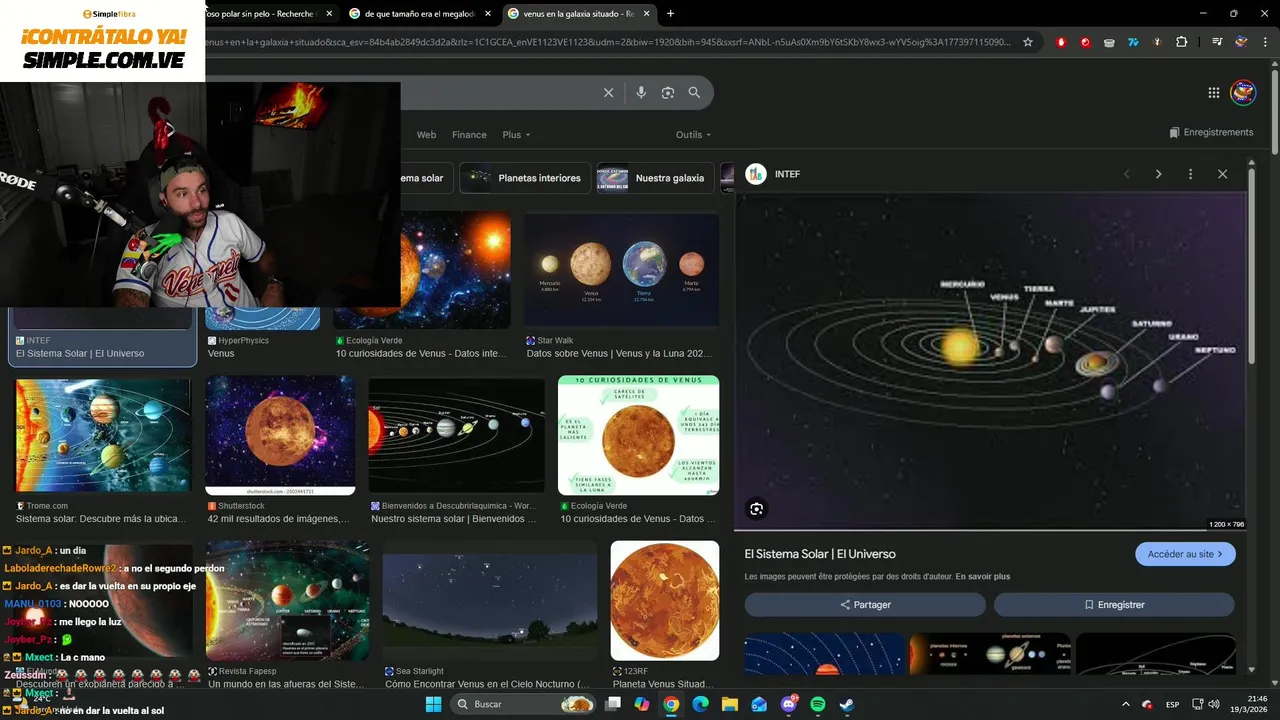Select the Nuestra galaxia filter chip
Screen dimensions: 1280x720
pyautogui.click(x=655, y=178)
